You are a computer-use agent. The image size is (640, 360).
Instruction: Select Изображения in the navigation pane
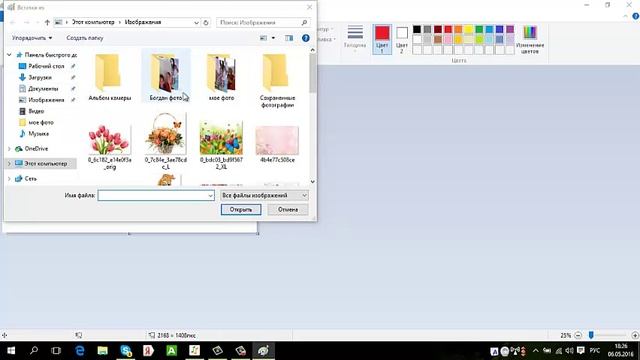[x=46, y=100]
